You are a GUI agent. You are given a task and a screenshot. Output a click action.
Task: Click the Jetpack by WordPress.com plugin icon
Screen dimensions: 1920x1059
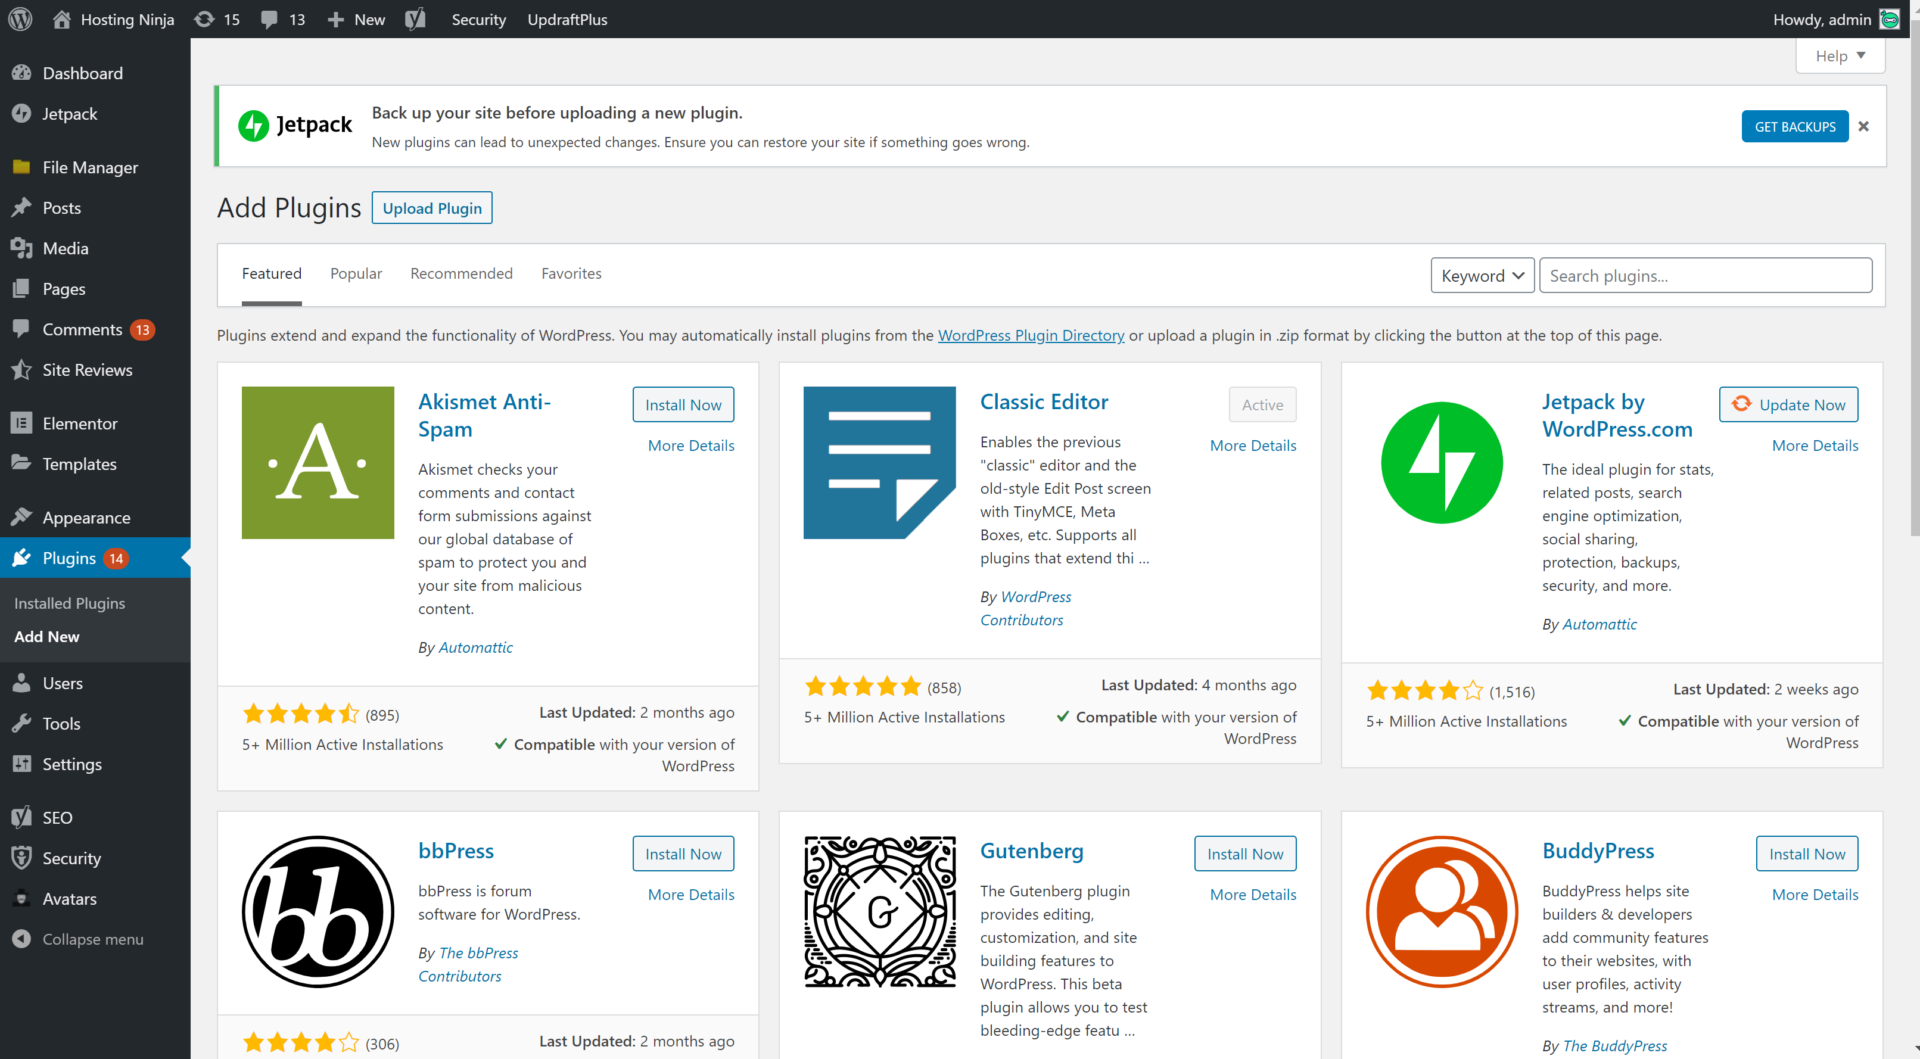1441,463
